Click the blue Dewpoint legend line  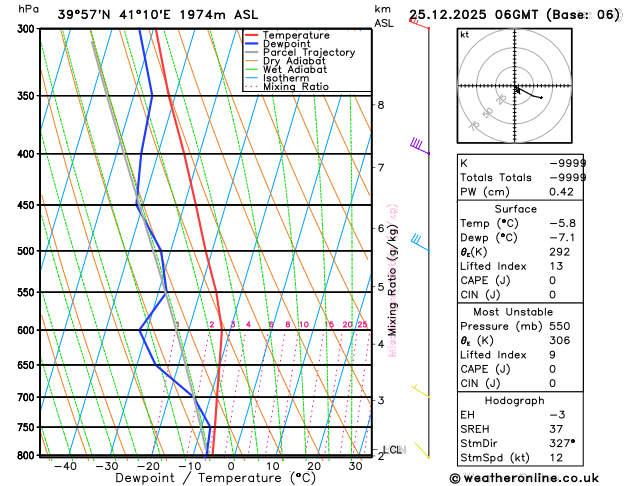tap(252, 44)
